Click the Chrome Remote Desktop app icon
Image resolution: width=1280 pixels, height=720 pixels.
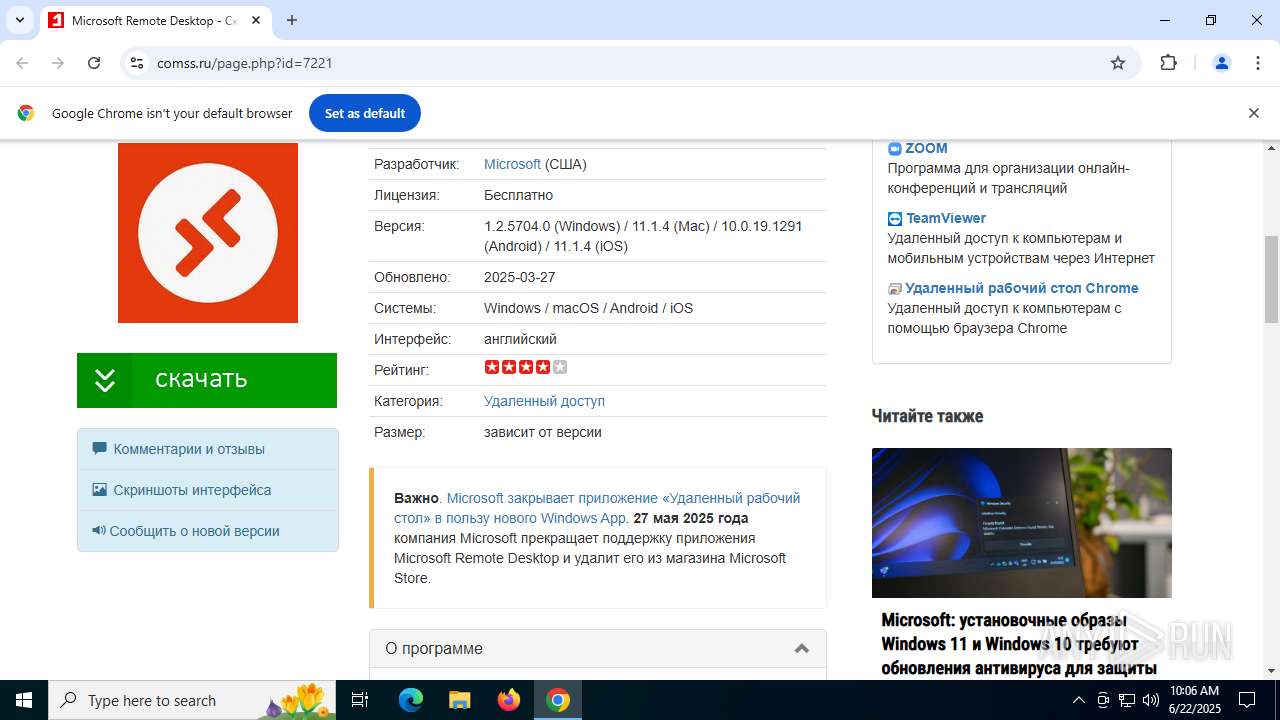point(895,289)
